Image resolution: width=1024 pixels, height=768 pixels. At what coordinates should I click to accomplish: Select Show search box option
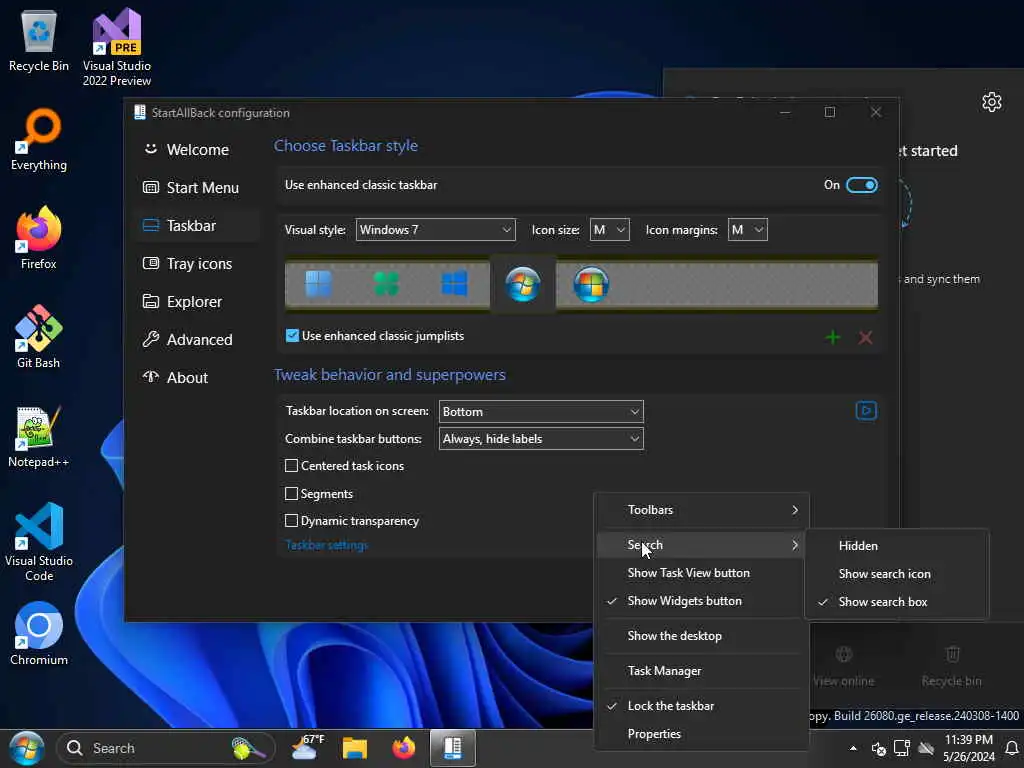coord(897,602)
